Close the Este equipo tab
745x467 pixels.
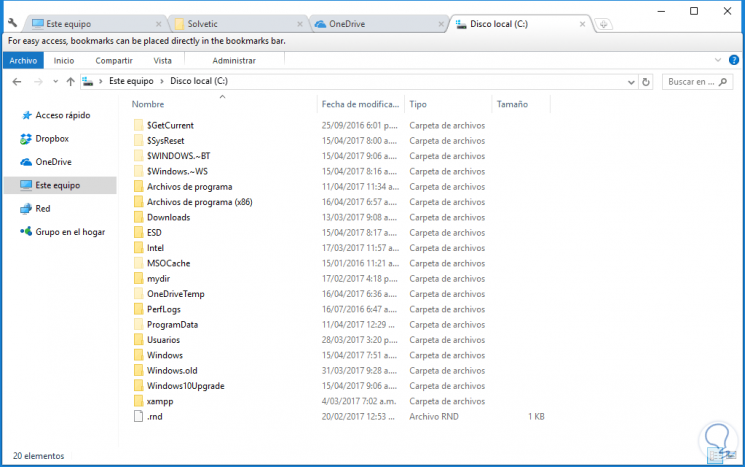click(x=158, y=24)
